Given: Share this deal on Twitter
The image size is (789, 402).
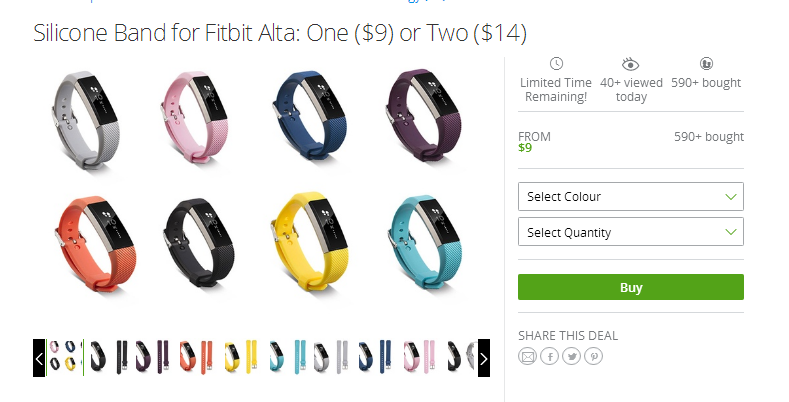Looking at the screenshot, I should (572, 357).
